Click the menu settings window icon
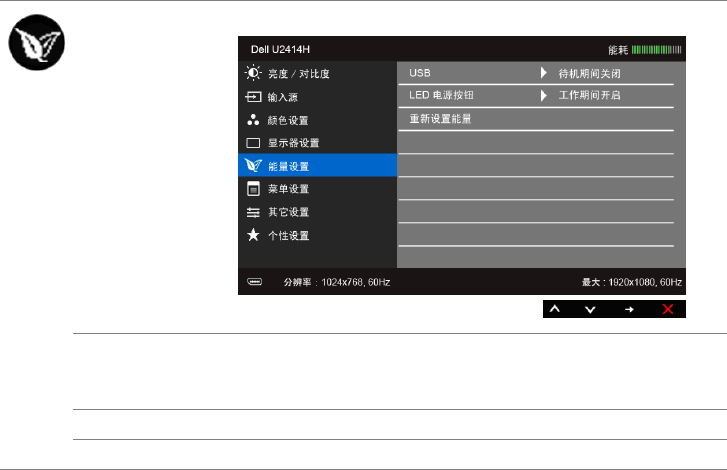The image size is (727, 470). coord(253,189)
